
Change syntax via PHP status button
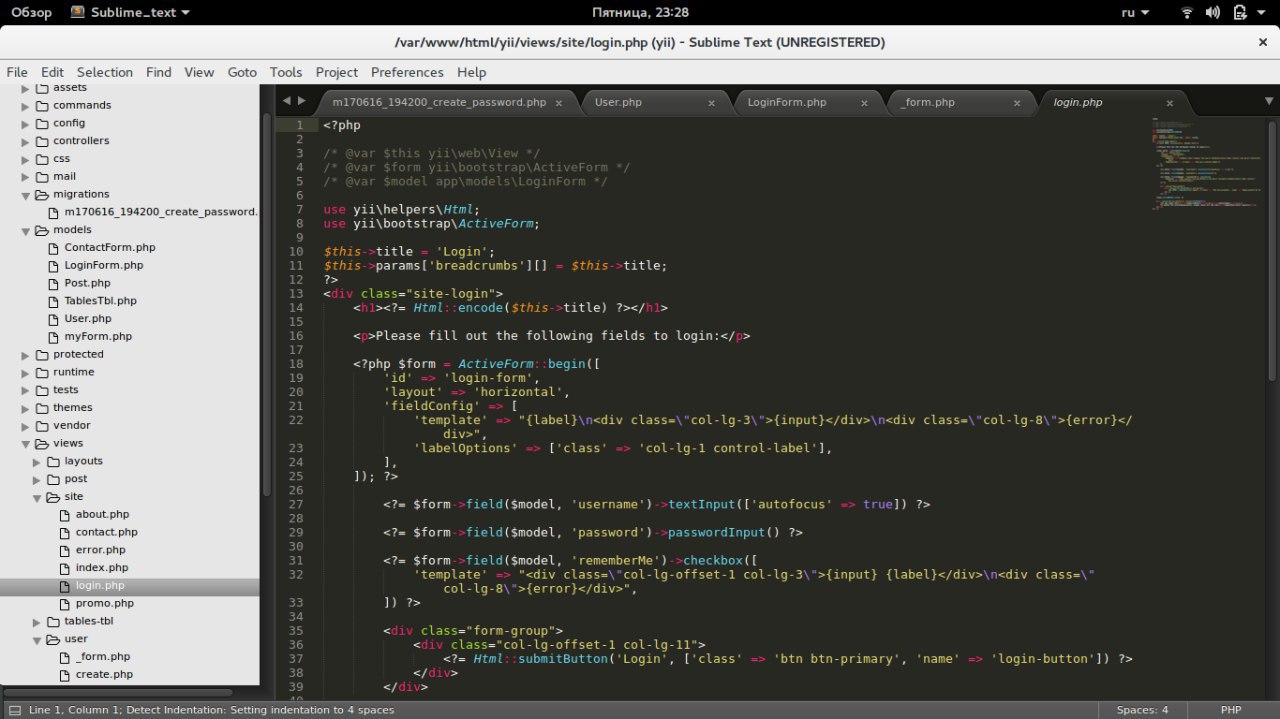pyautogui.click(x=1231, y=710)
